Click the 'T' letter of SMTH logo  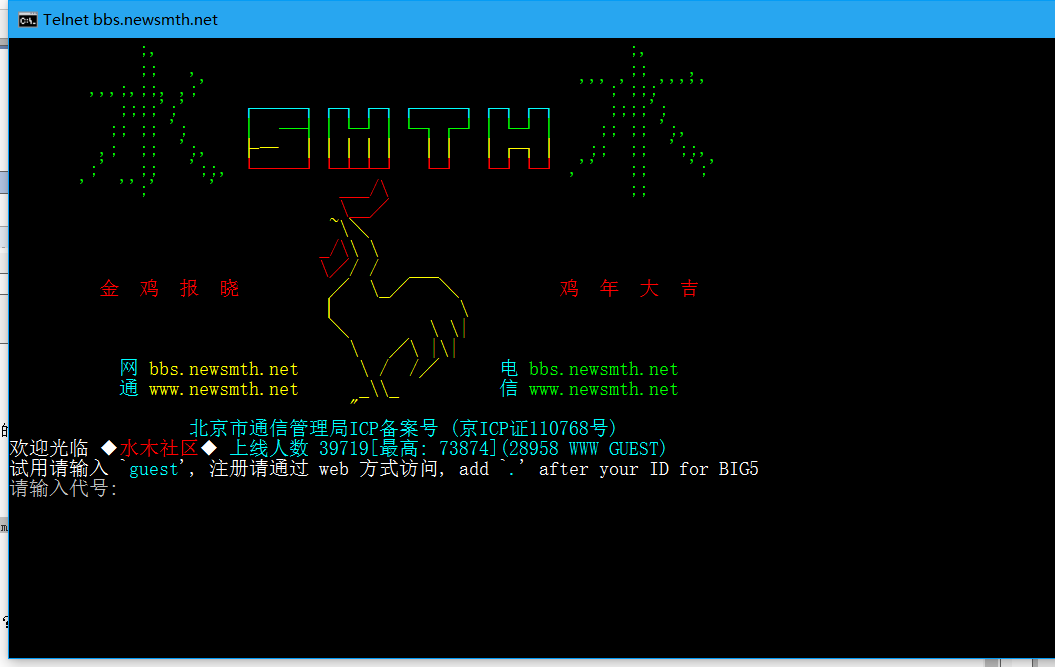coord(439,138)
